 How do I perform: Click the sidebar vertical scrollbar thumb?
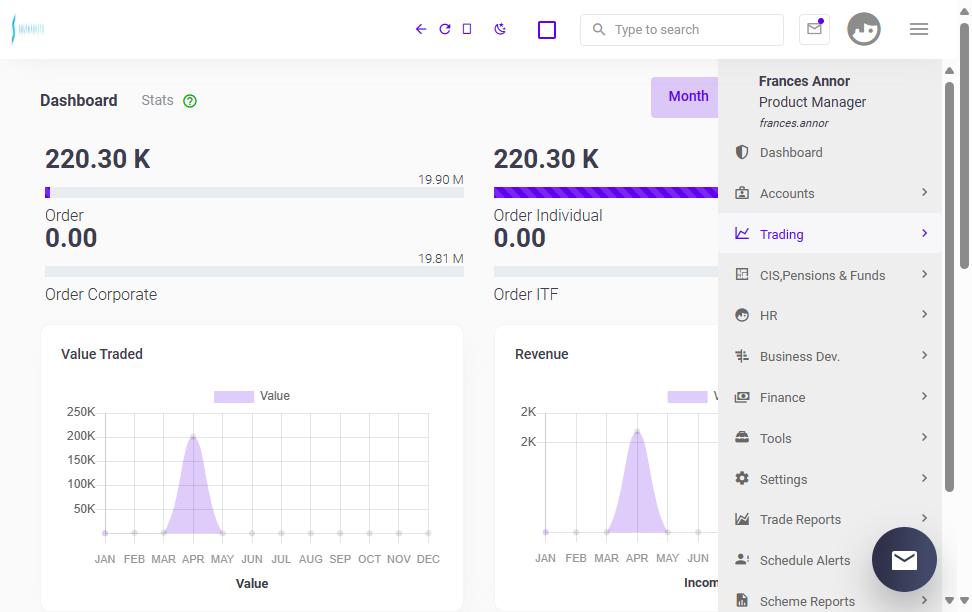click(949, 286)
